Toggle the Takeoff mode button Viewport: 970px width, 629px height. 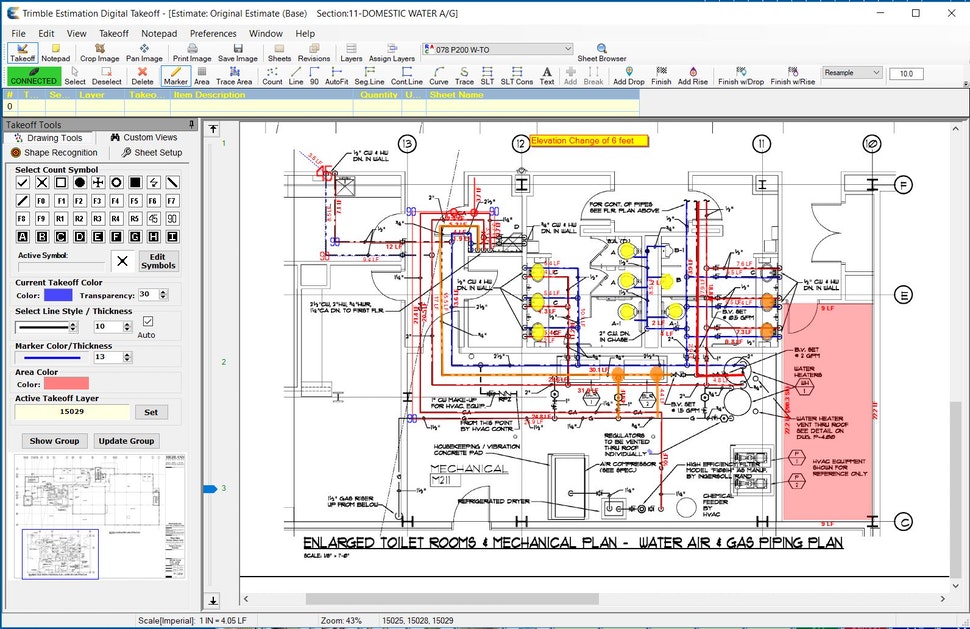(x=22, y=52)
